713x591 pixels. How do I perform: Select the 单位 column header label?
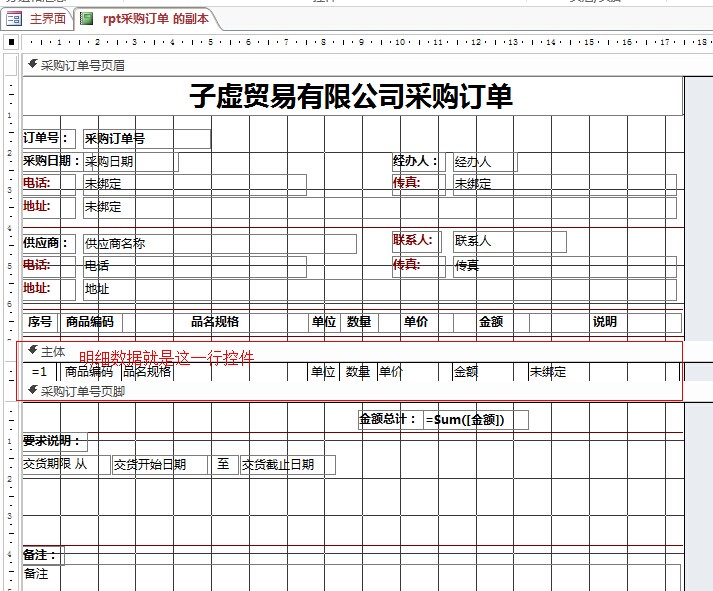pyautogui.click(x=324, y=322)
